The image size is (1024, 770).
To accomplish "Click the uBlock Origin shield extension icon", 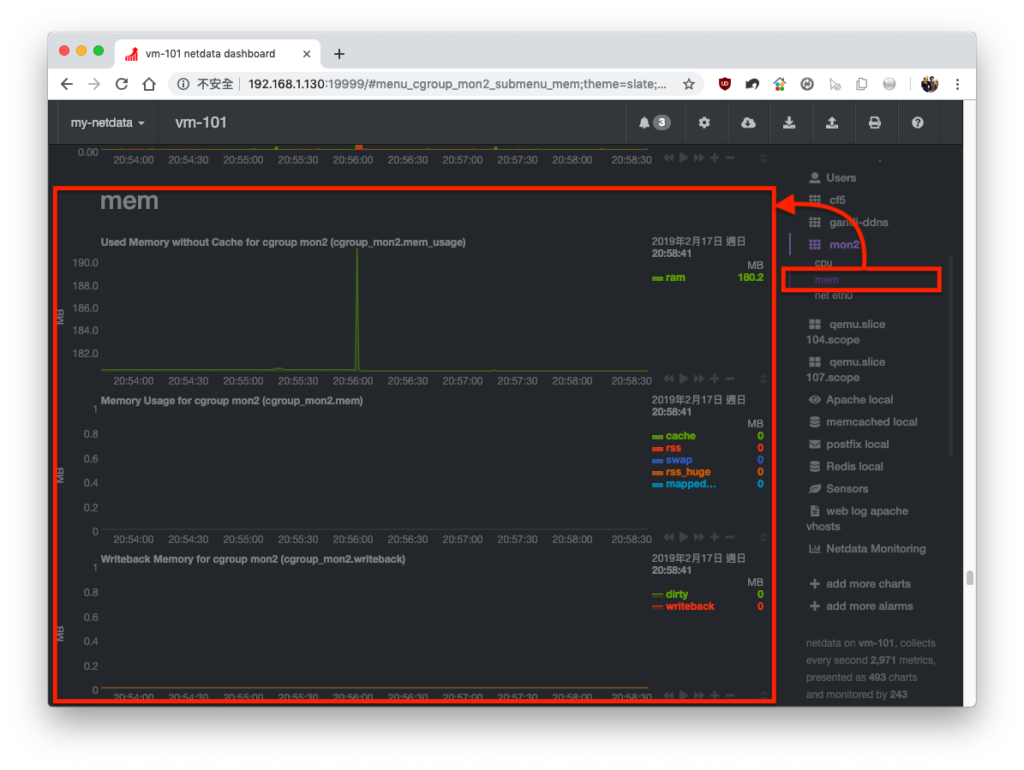I will (724, 84).
